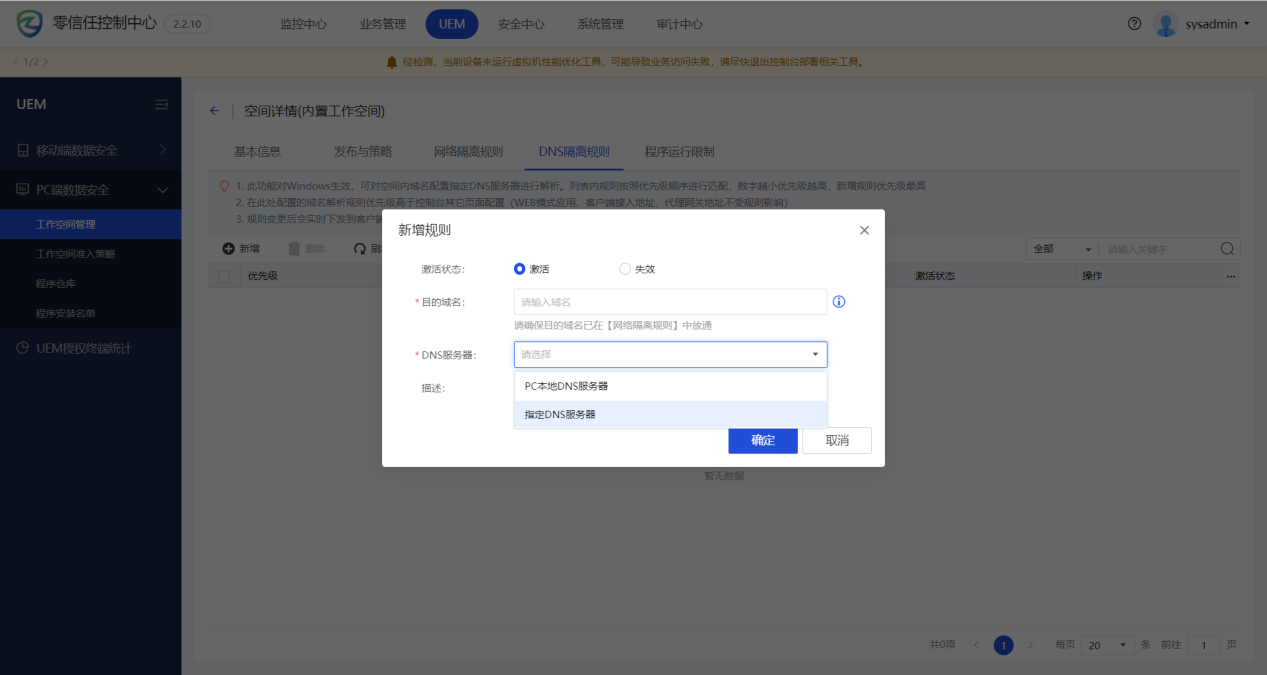Viewport: 1267px width, 675px height.
Task: Open the 每页 20 page size dropdown
Action: [1107, 645]
